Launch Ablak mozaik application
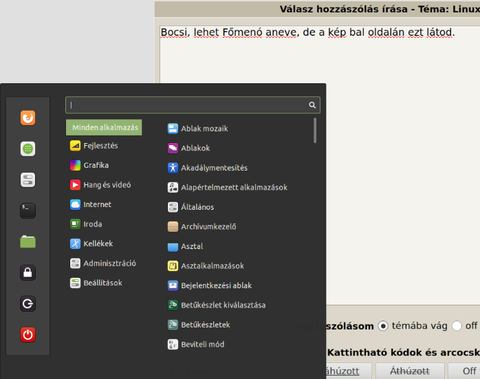The width and height of the screenshot is (480, 379). coord(198,128)
